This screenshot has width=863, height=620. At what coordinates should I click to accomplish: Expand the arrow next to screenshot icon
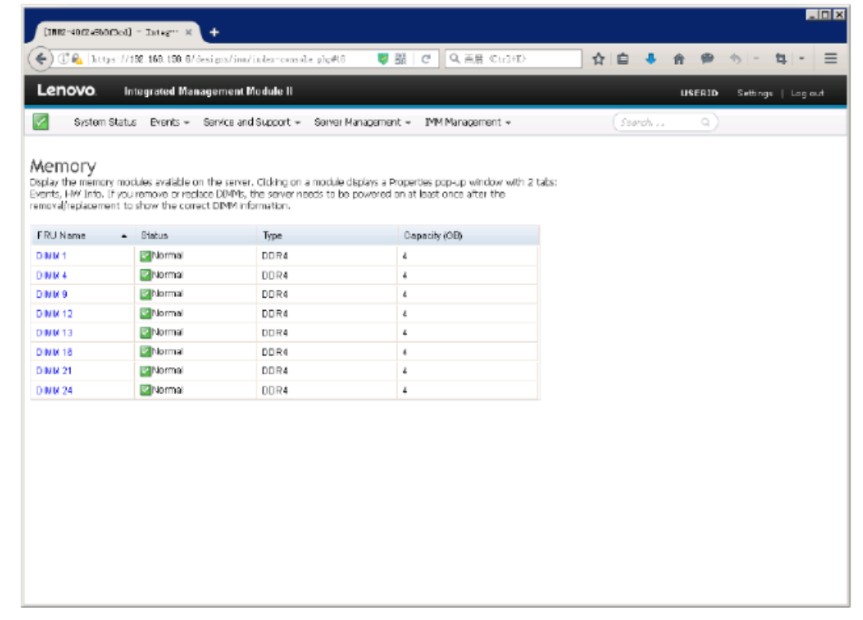(x=802, y=58)
